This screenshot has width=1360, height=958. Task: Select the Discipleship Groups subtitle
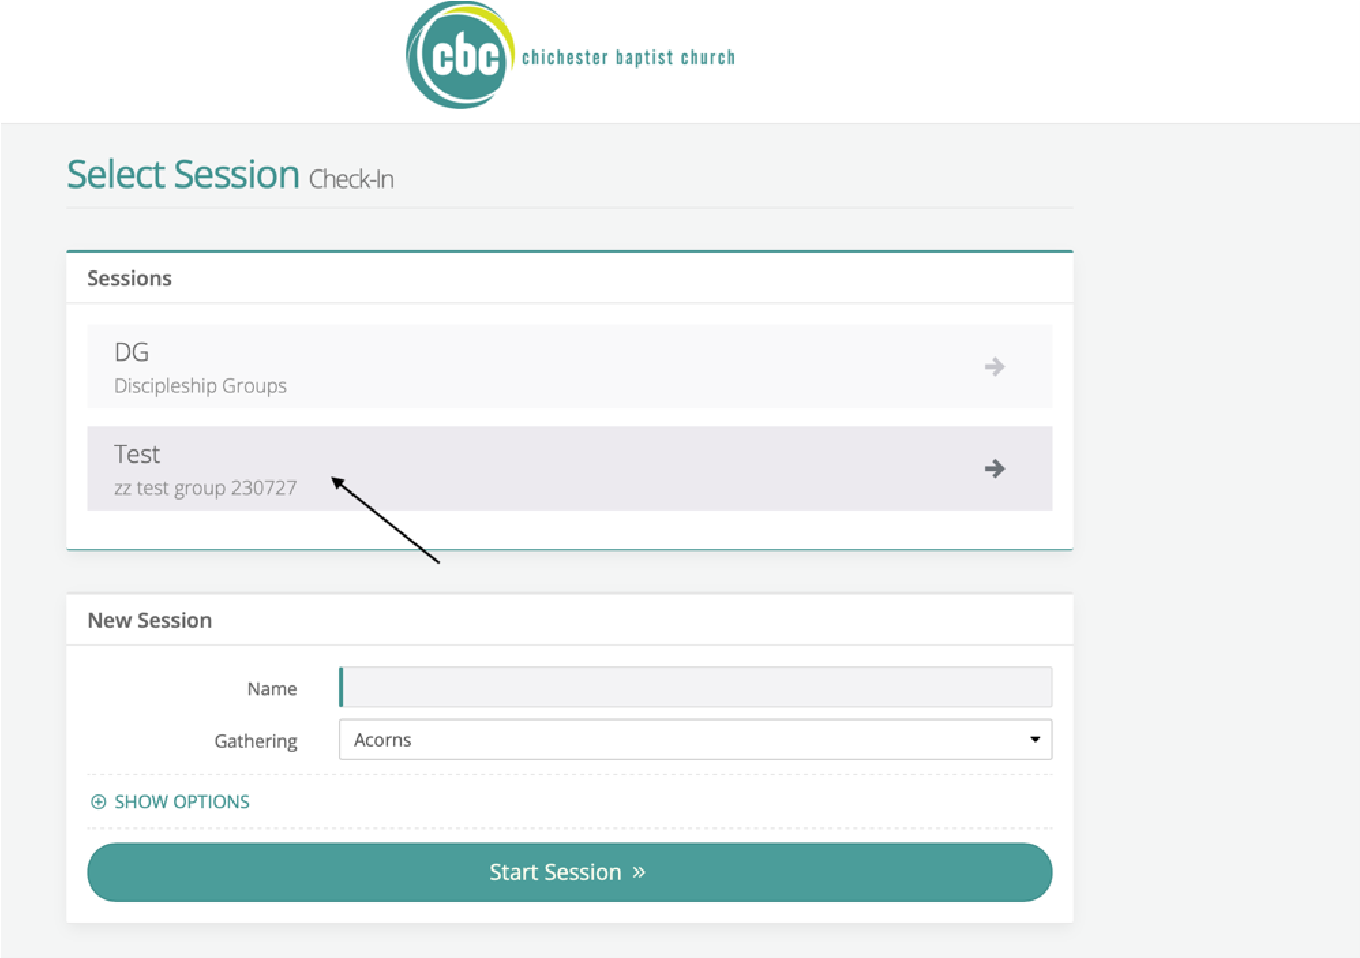pyautogui.click(x=200, y=386)
